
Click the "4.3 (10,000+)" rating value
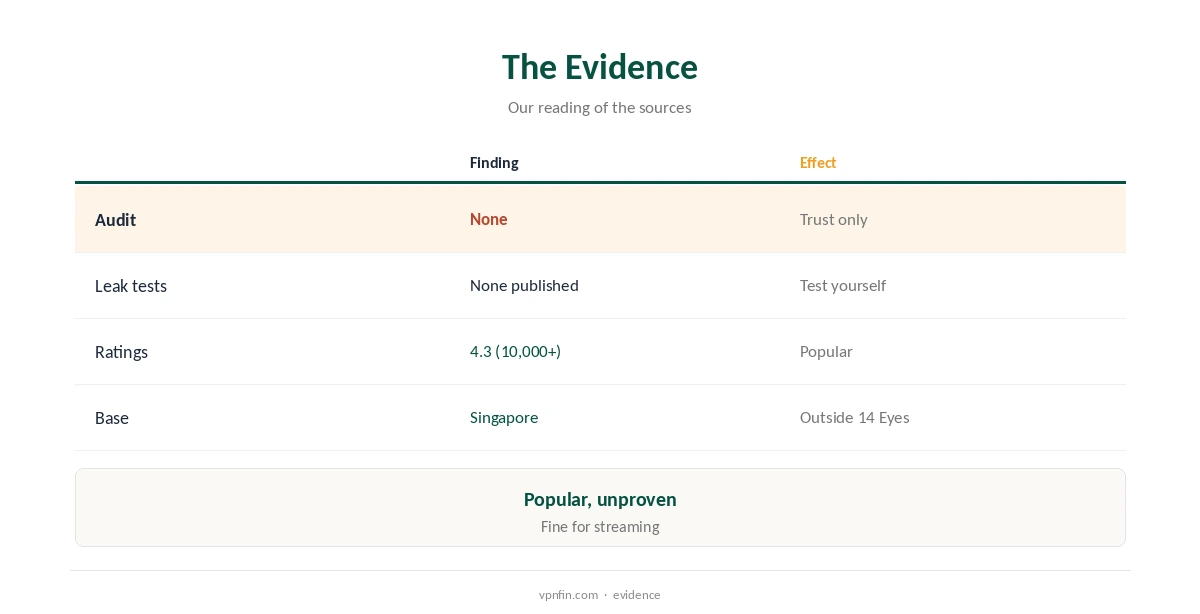(x=515, y=351)
